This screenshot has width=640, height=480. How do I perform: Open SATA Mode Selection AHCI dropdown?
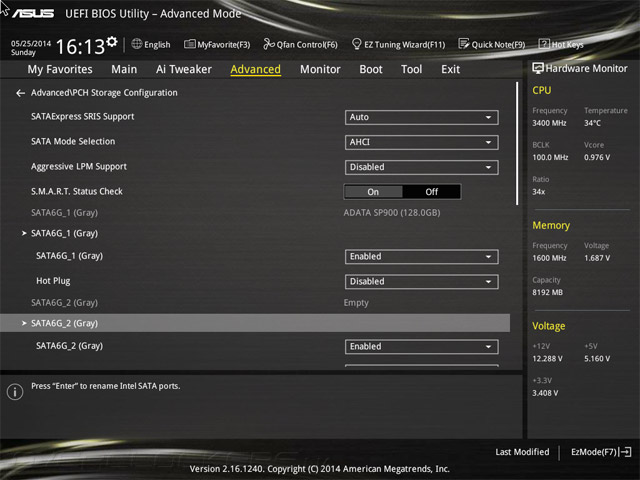[x=422, y=142]
